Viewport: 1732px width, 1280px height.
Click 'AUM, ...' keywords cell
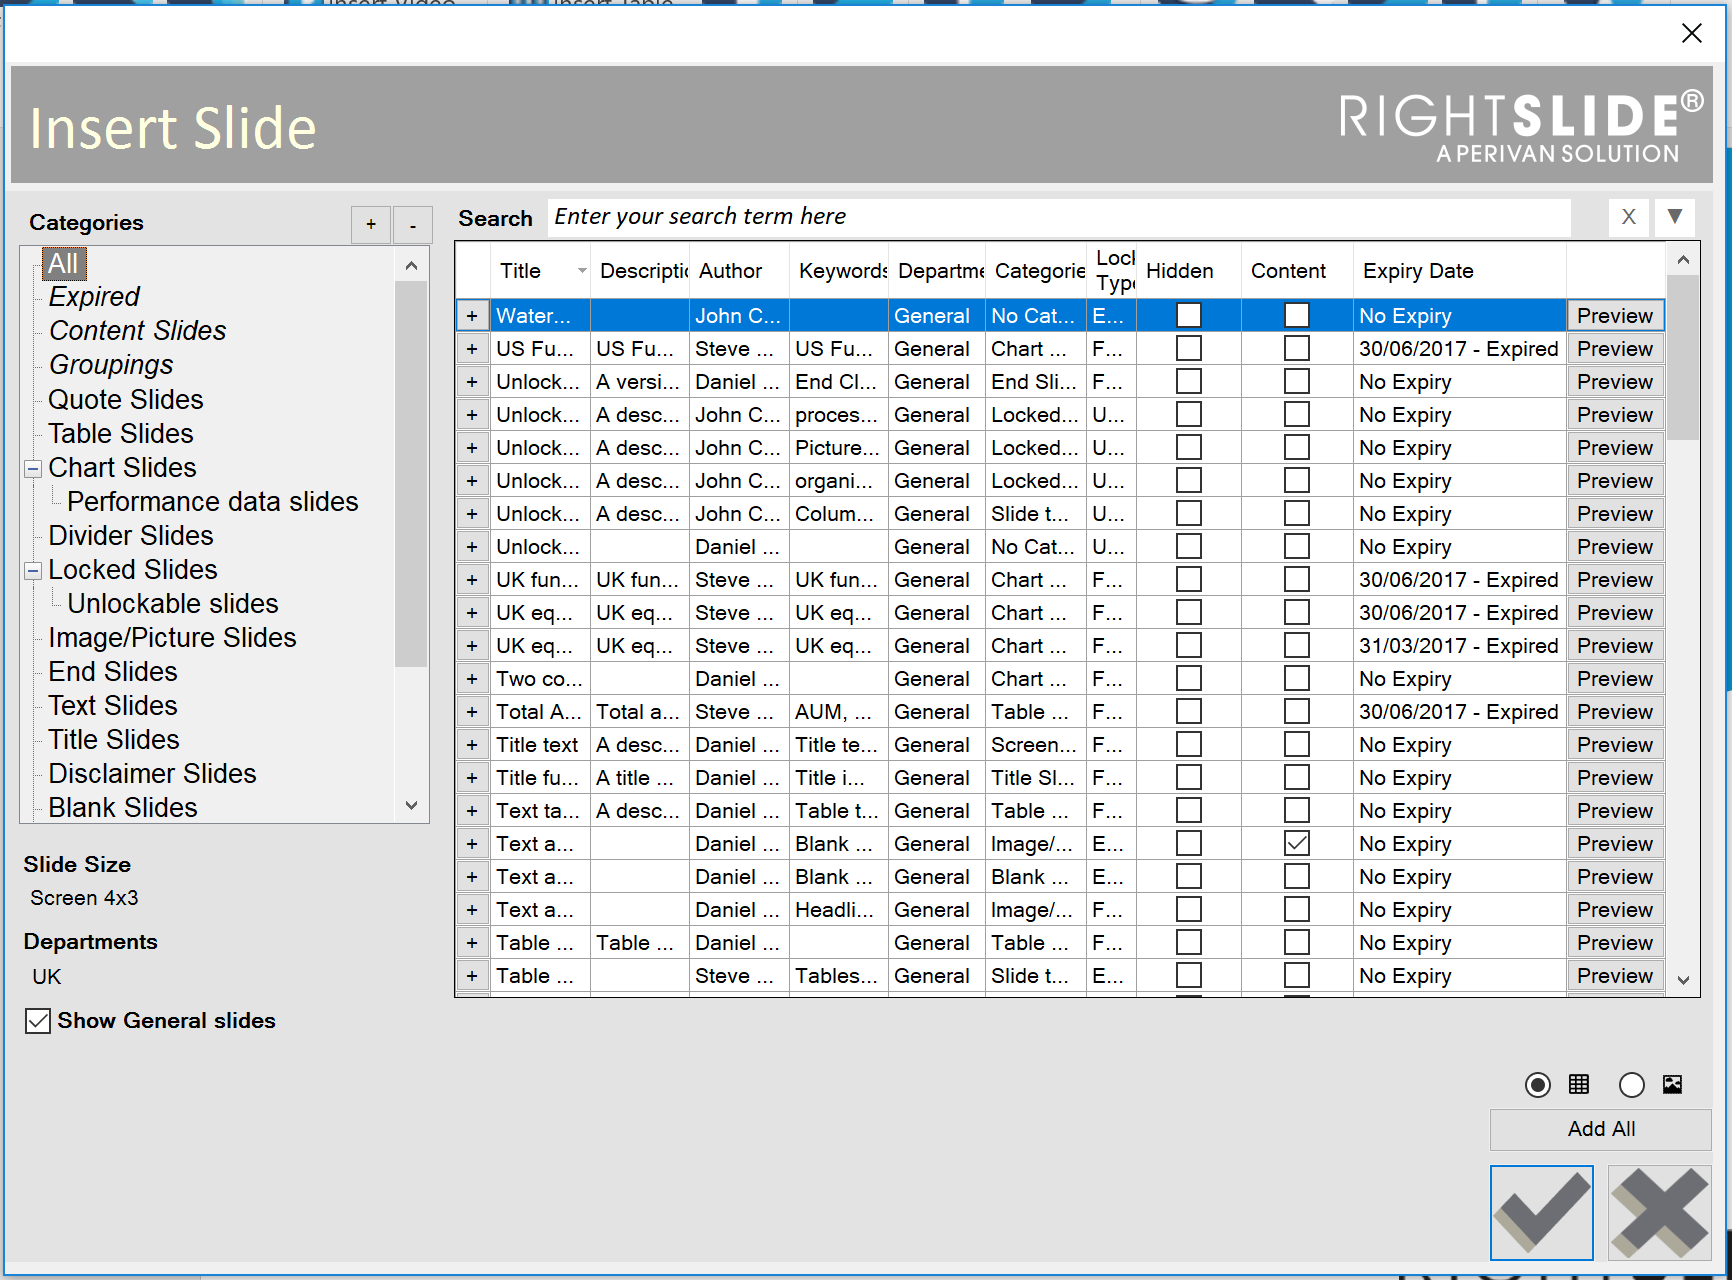click(x=839, y=712)
